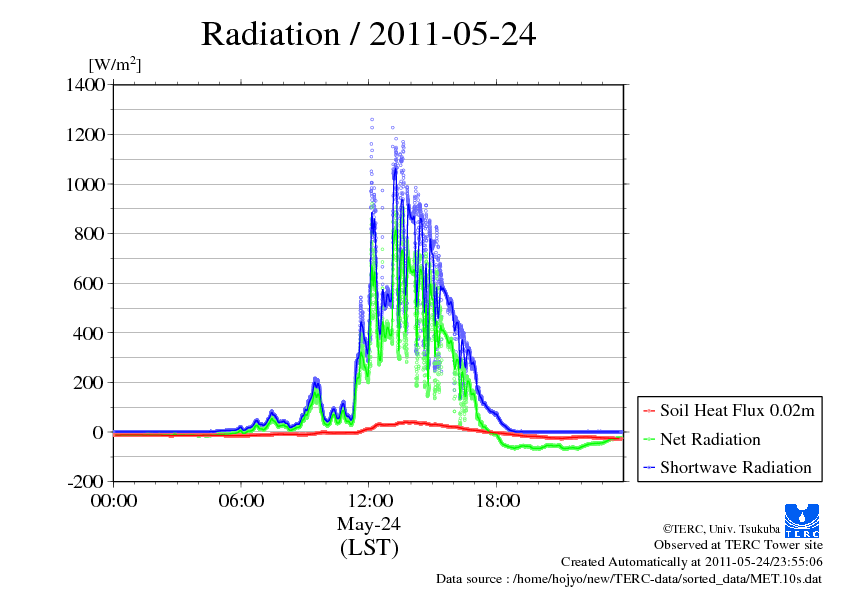The width and height of the screenshot is (842, 595).
Task: Click the y-axis label '800'
Action: pyautogui.click(x=89, y=234)
